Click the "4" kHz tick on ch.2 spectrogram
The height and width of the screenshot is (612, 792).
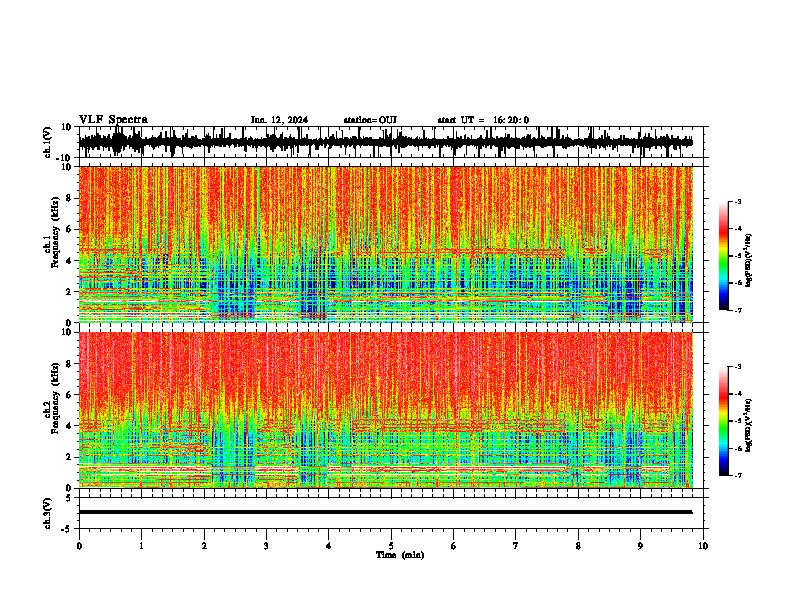(70, 426)
